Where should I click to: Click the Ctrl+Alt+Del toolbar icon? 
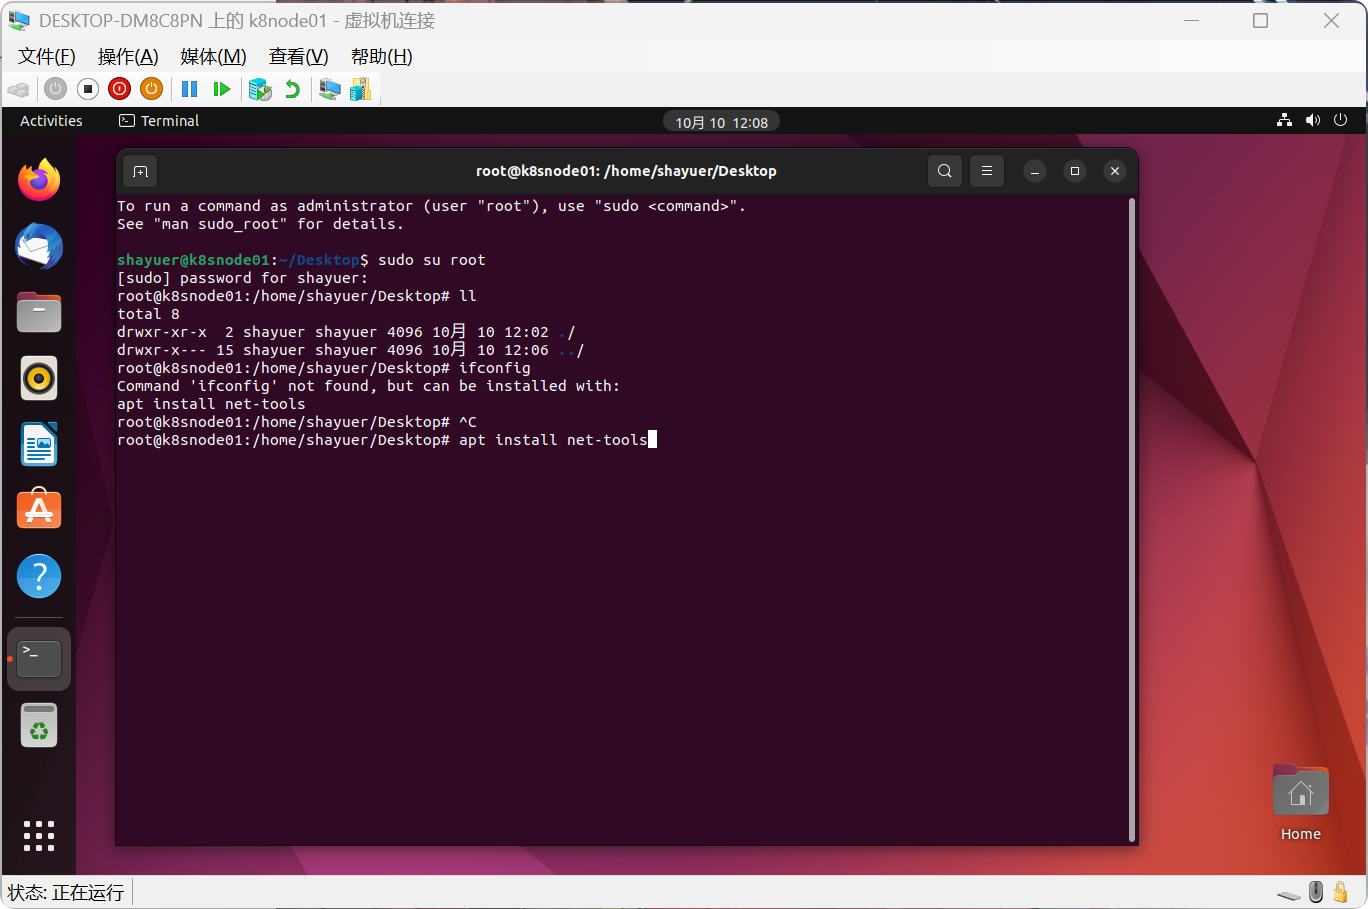click(x=18, y=89)
